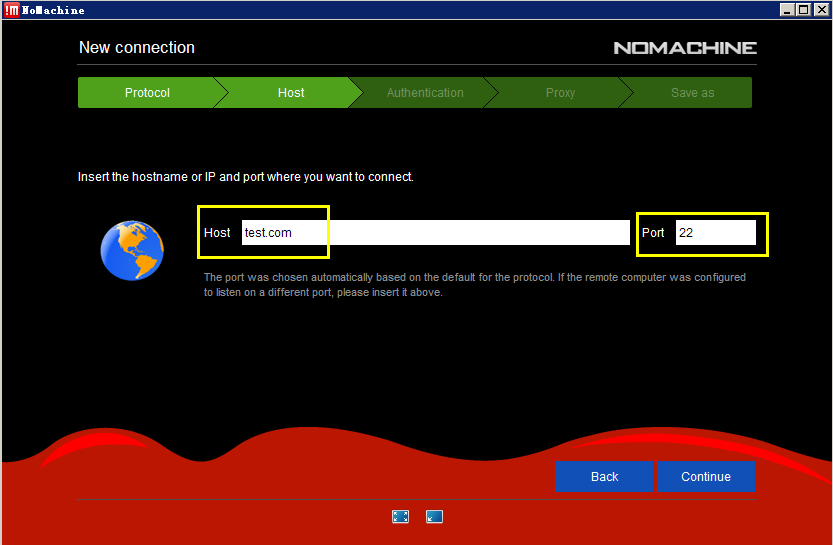The image size is (833, 545).
Task: Click the globe icon beside Host
Action: (132, 250)
